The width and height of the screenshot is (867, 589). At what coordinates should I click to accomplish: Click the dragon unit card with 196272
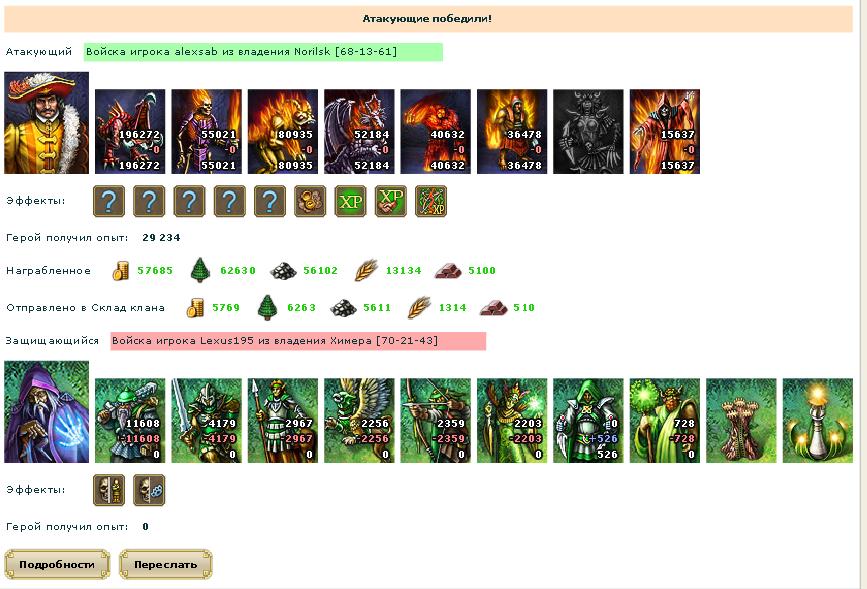pos(130,132)
